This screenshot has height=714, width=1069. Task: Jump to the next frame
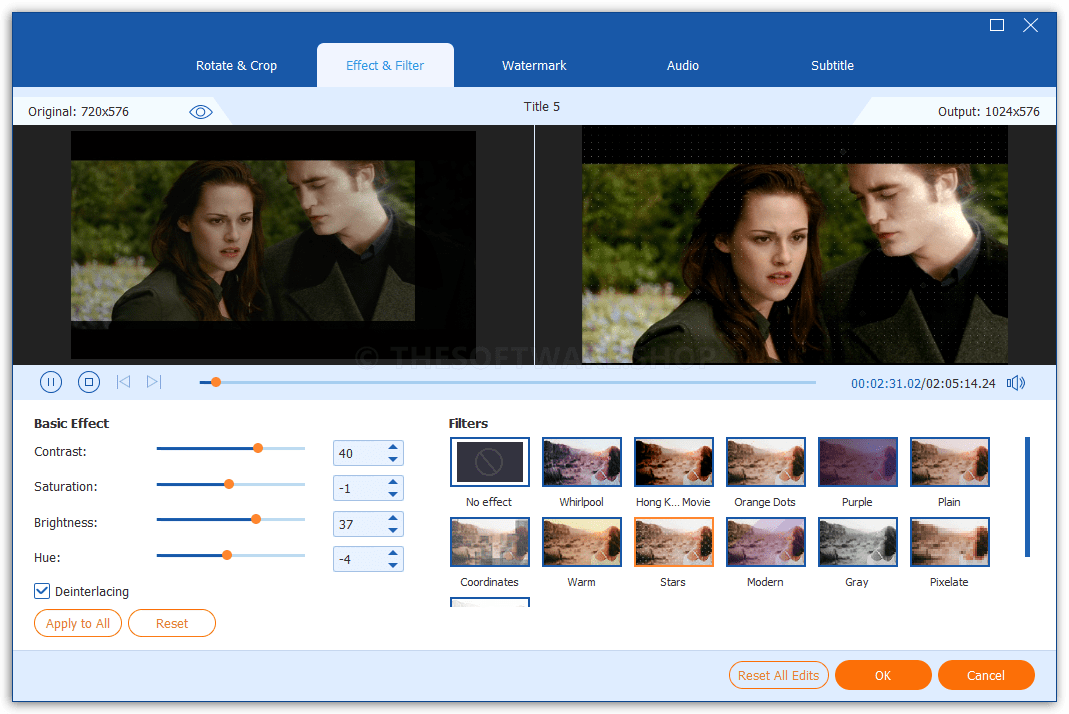pos(154,382)
